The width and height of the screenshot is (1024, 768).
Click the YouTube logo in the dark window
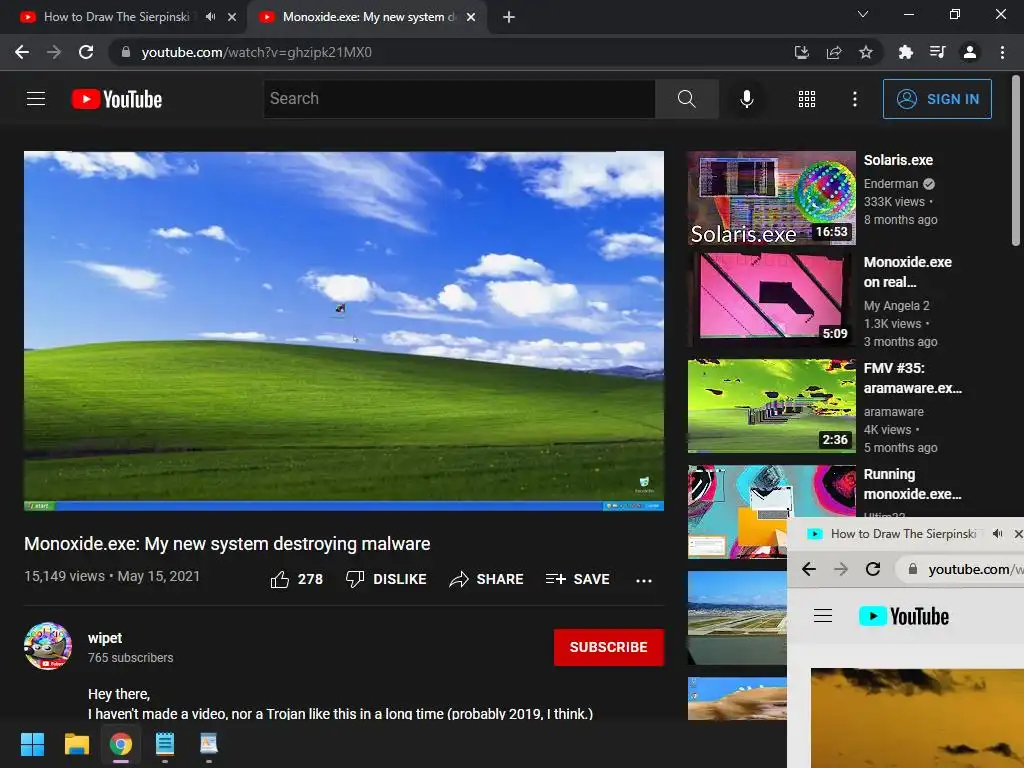pyautogui.click(x=117, y=99)
